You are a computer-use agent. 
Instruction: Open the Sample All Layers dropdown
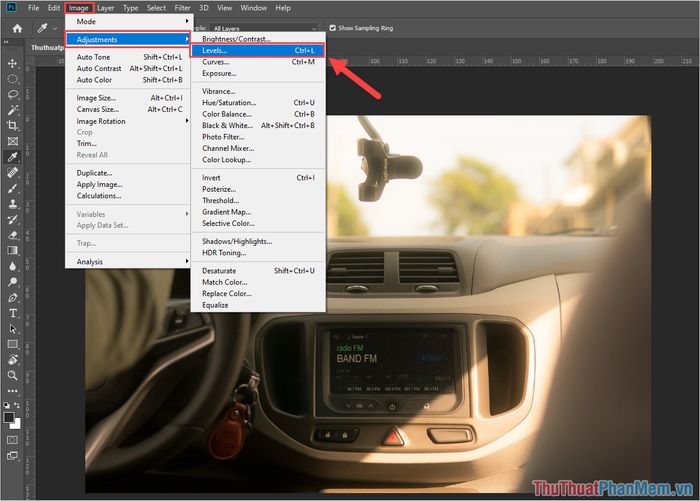click(x=264, y=29)
